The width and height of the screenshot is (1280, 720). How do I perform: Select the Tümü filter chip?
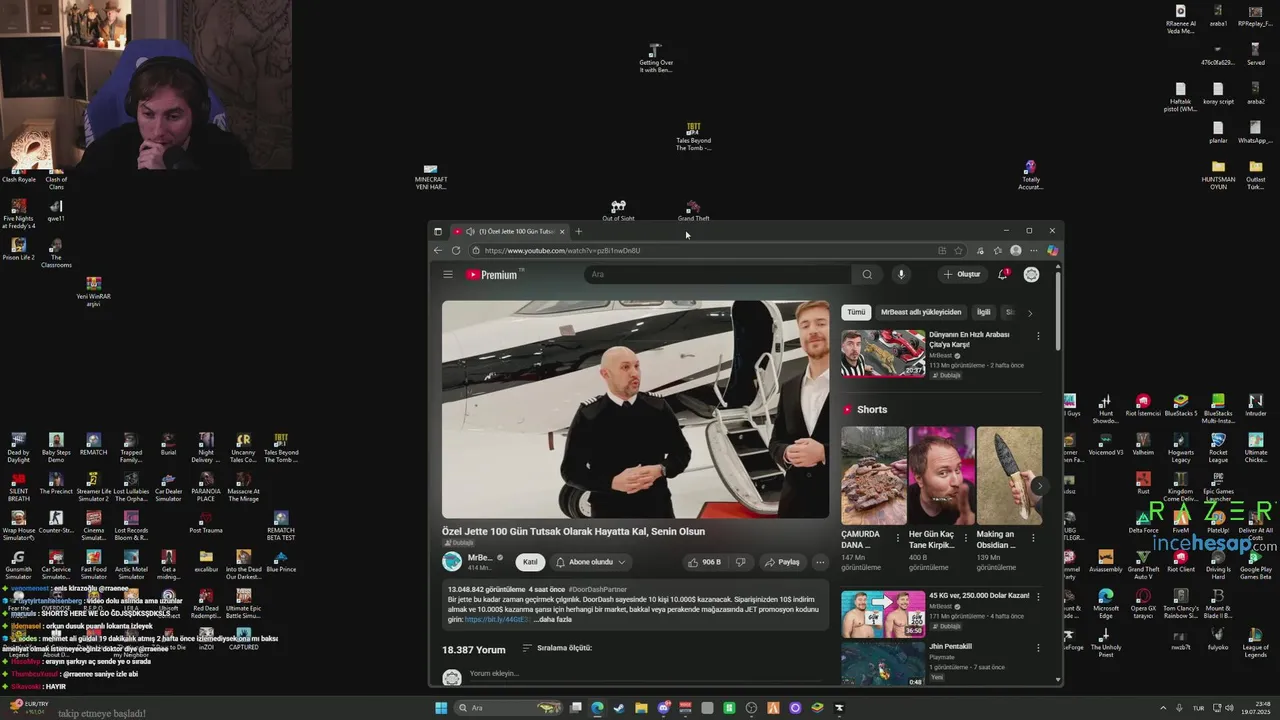tap(856, 312)
